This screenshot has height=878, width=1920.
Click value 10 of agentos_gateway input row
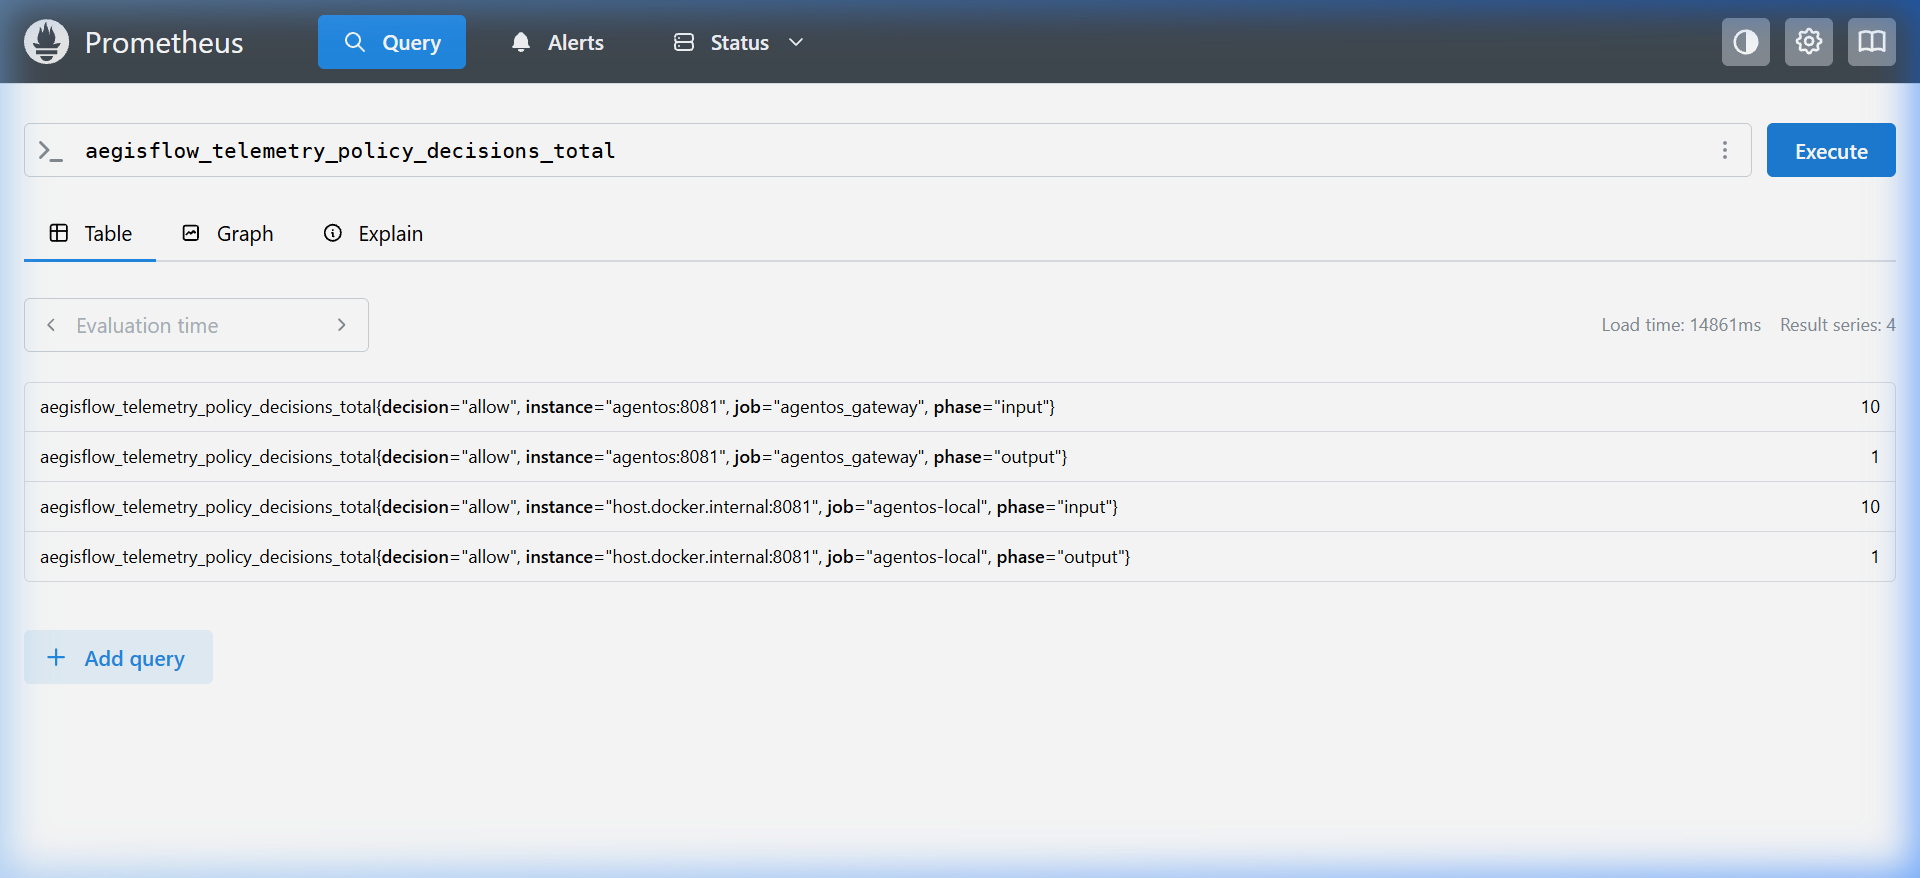click(x=1870, y=407)
